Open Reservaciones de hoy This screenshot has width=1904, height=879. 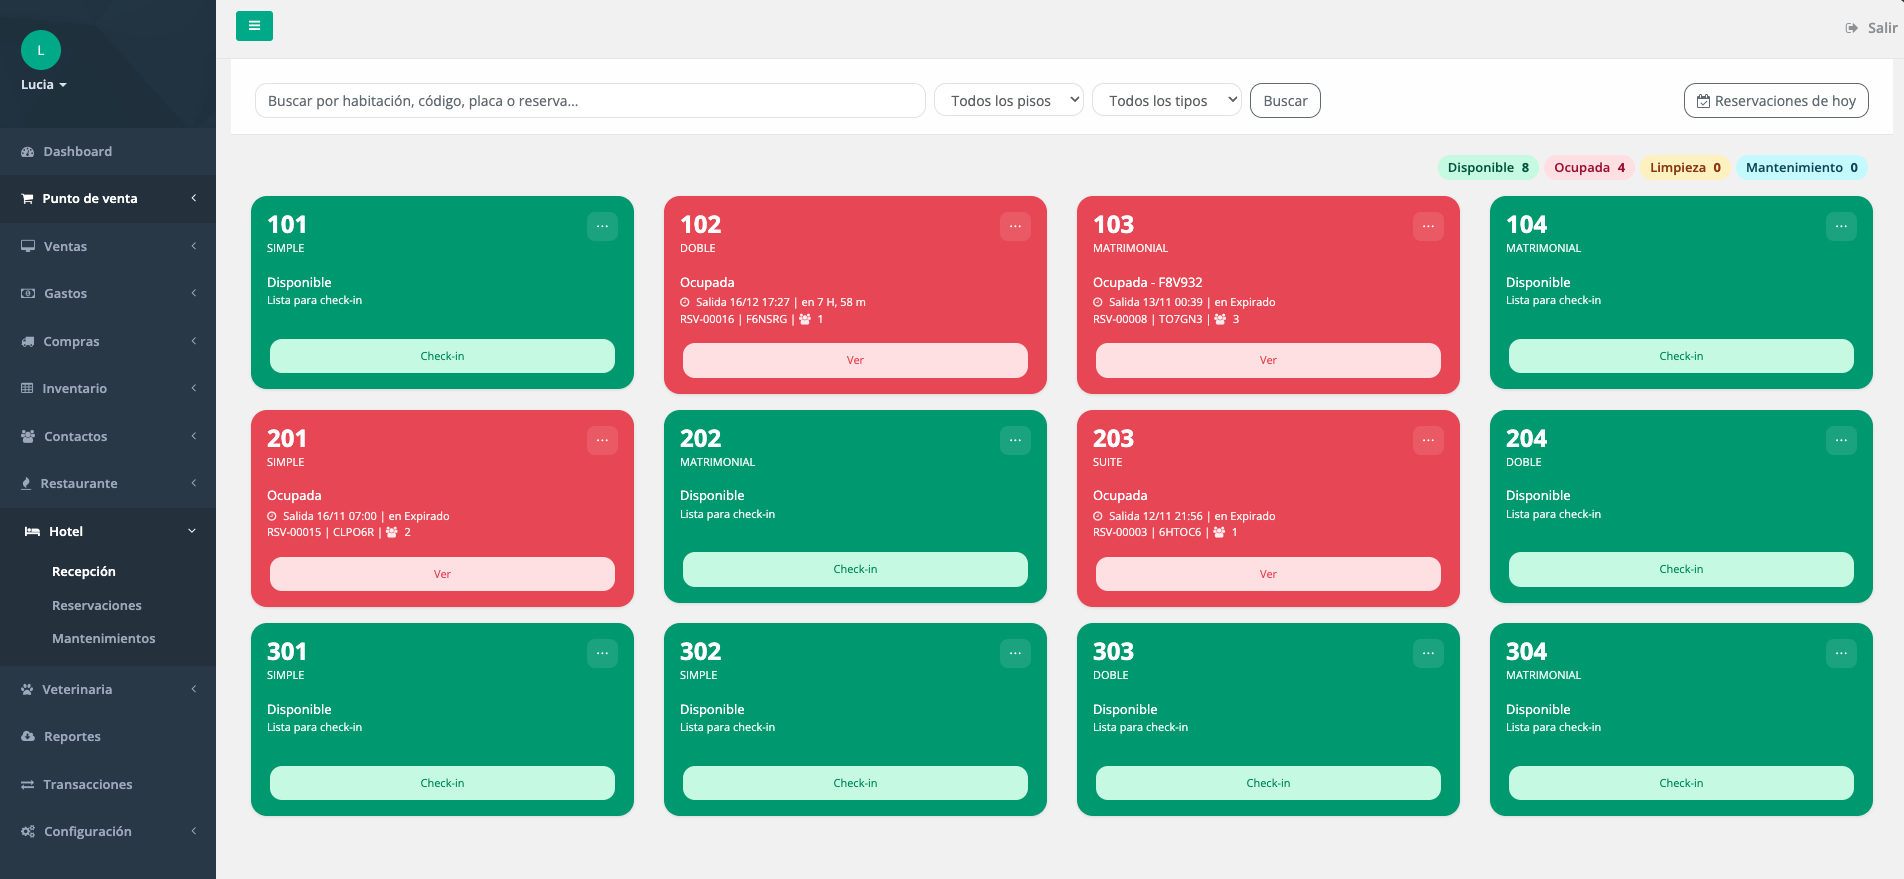click(x=1776, y=100)
